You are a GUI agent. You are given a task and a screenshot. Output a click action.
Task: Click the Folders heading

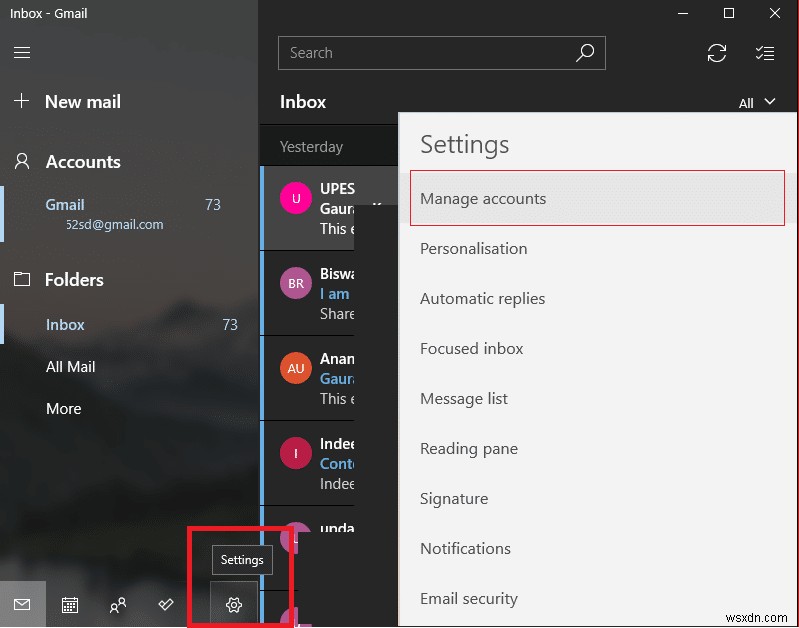(74, 279)
